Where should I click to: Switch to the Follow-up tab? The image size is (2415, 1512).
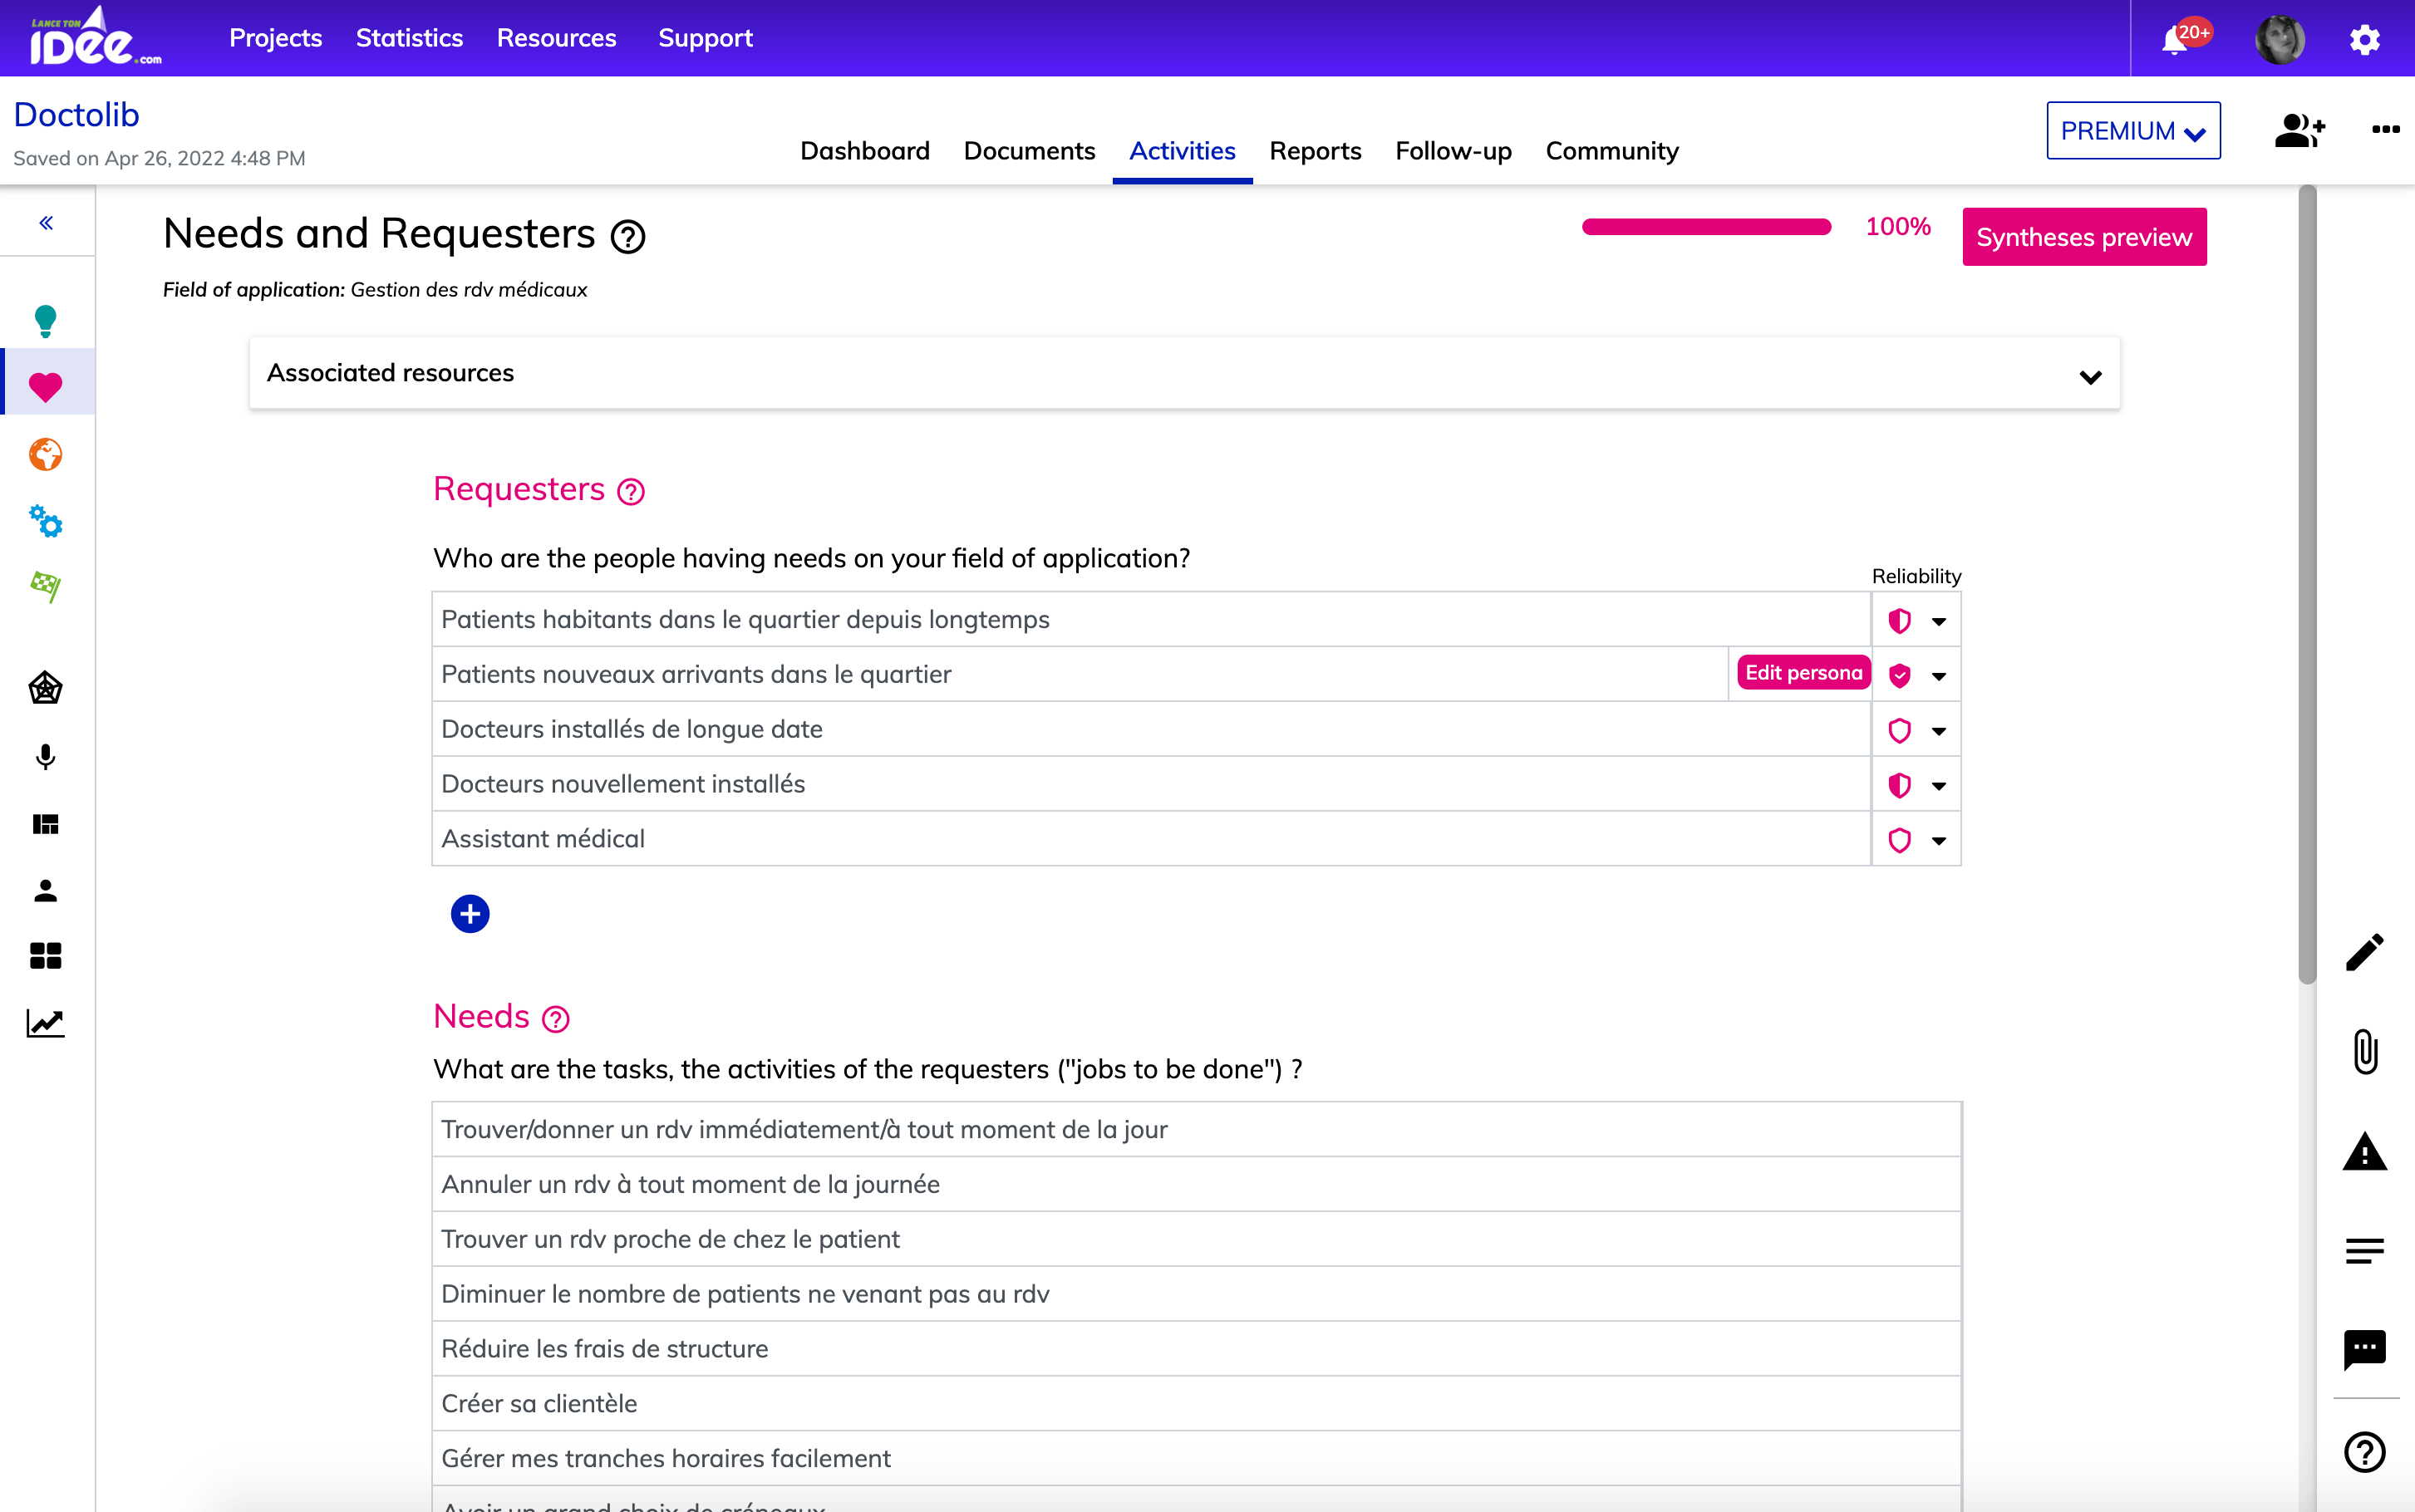(x=1453, y=151)
